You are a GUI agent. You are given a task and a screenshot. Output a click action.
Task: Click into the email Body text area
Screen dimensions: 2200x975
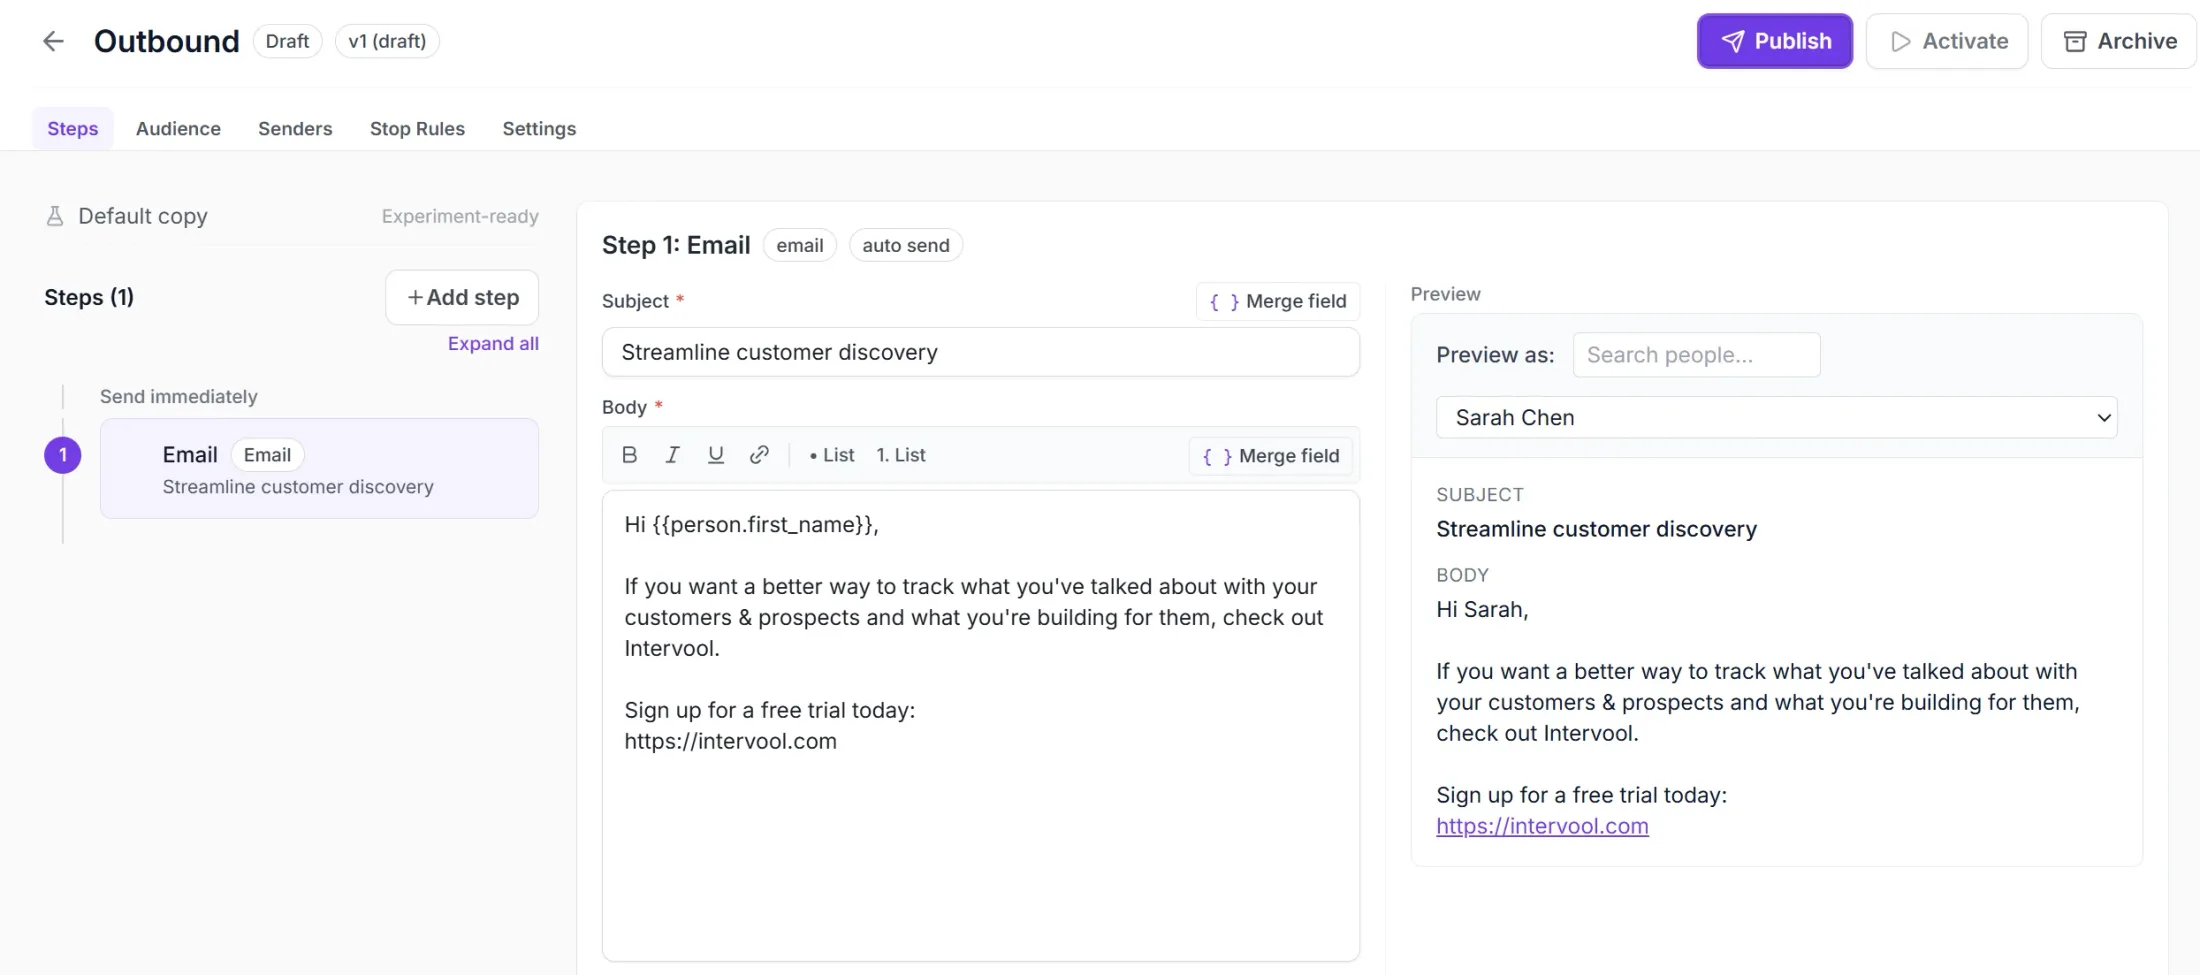[981, 726]
